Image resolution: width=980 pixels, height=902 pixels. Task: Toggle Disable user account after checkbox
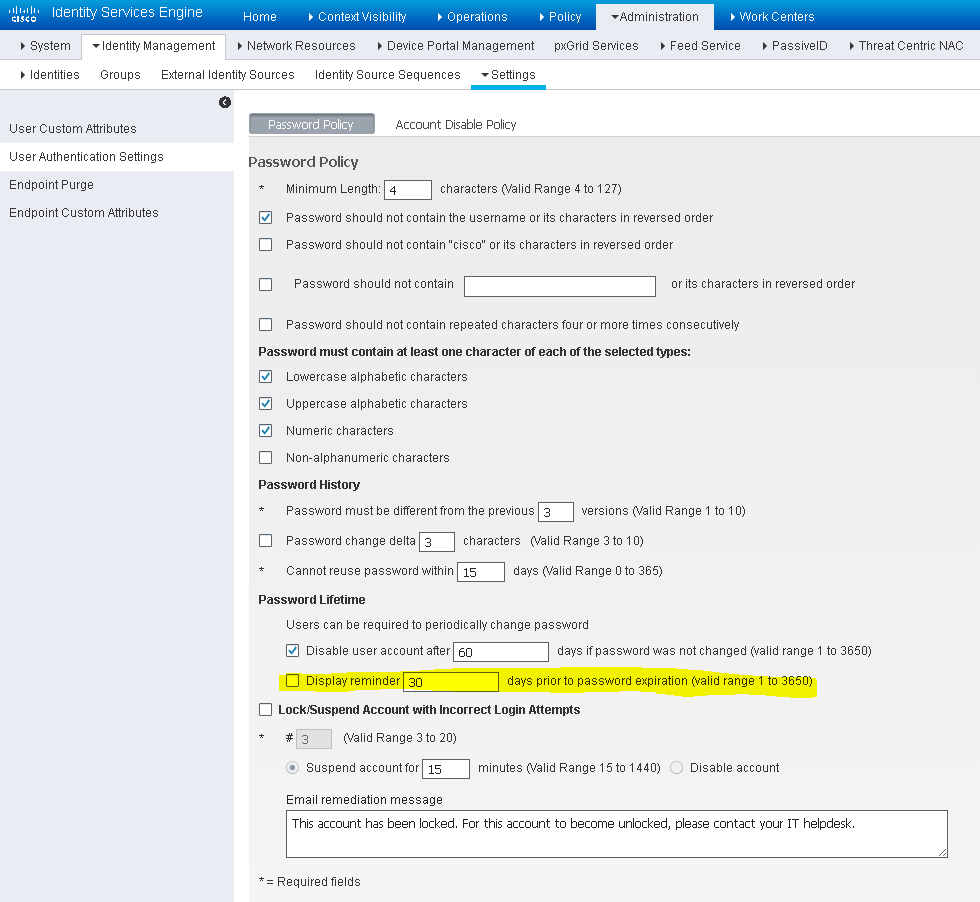[292, 650]
